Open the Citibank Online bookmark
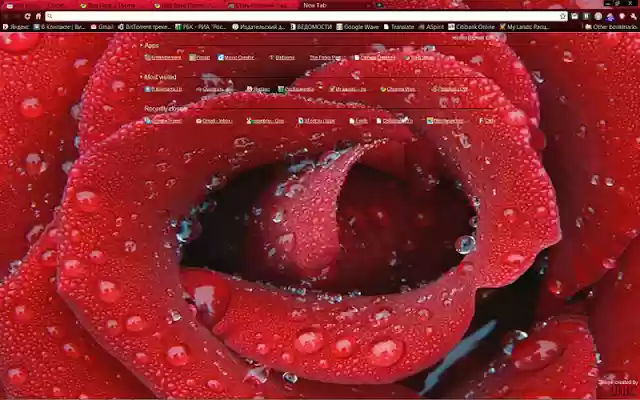 [471, 27]
